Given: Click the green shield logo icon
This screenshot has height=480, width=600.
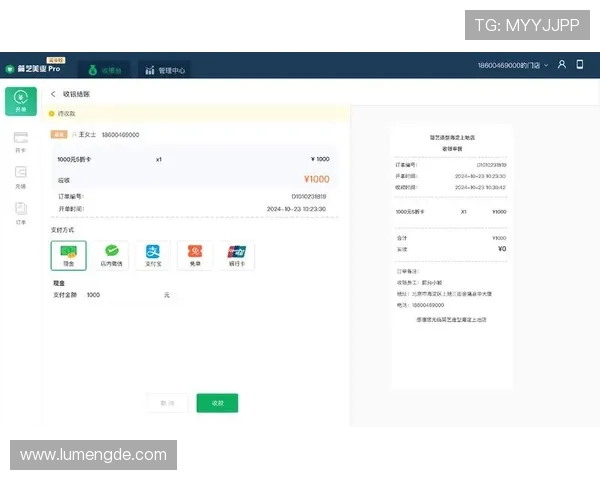Looking at the screenshot, I should pos(10,69).
